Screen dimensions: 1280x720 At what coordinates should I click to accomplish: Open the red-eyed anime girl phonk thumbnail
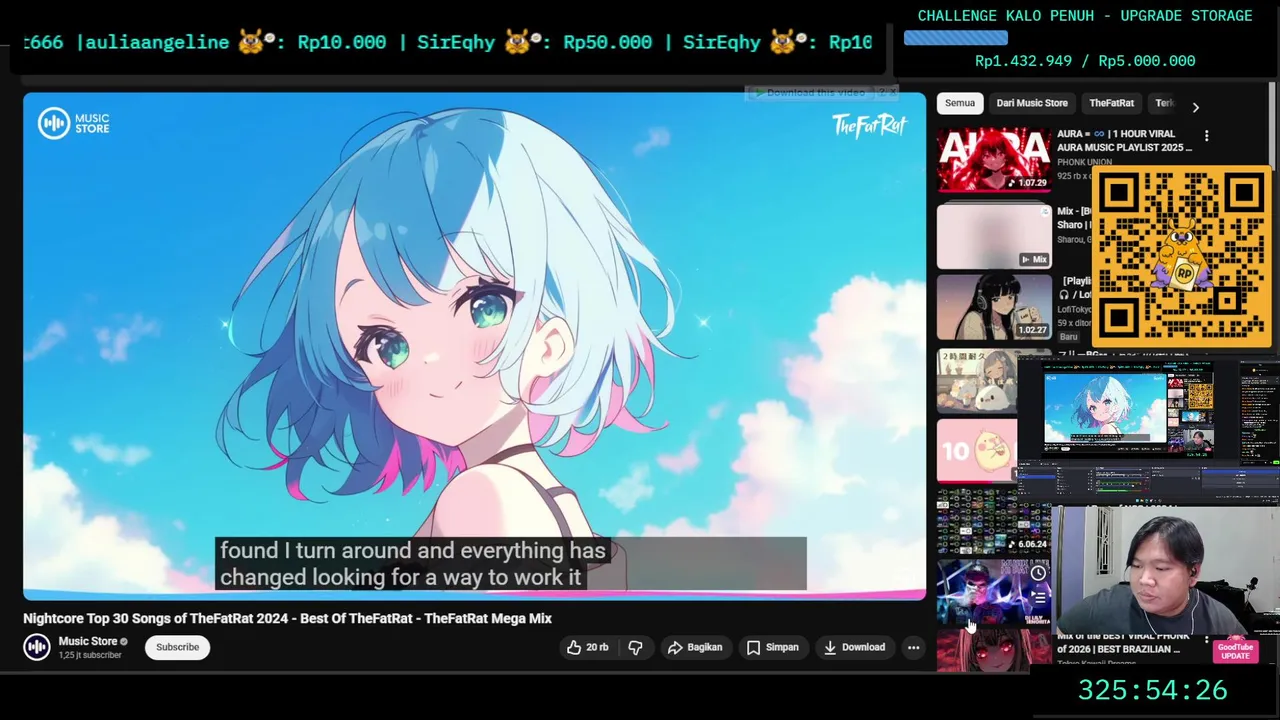994,648
